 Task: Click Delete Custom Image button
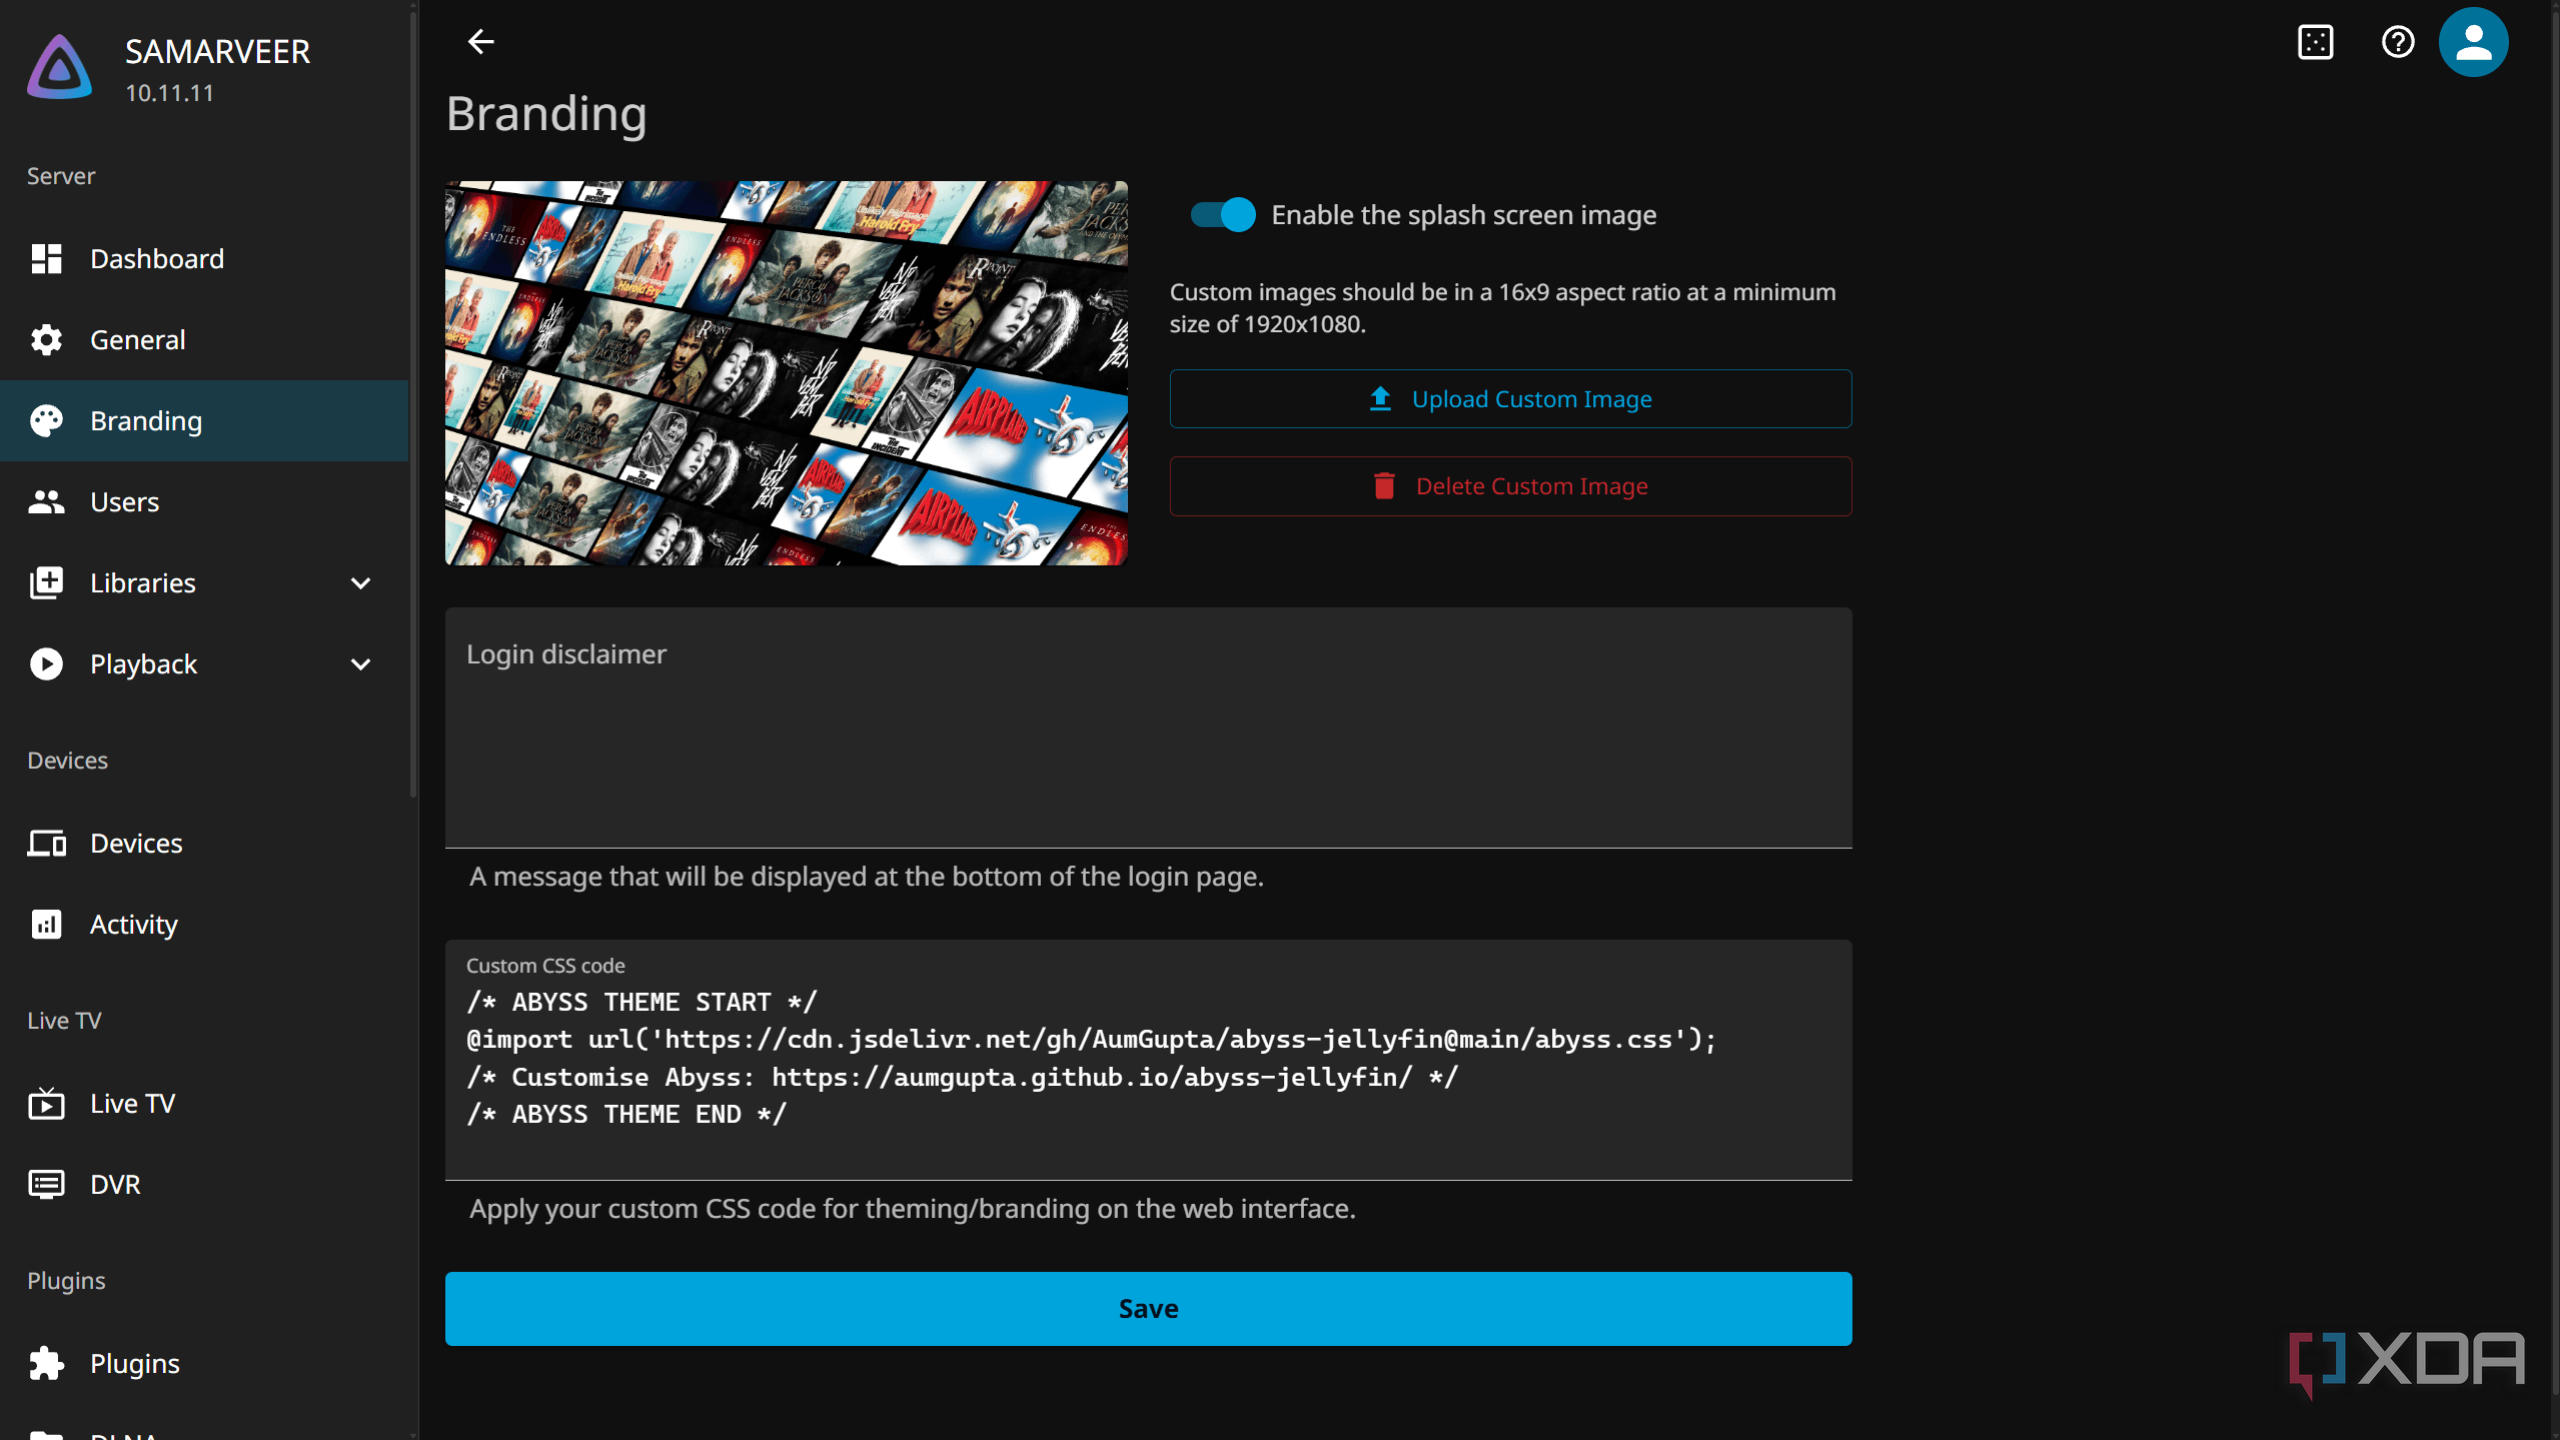coord(1510,486)
